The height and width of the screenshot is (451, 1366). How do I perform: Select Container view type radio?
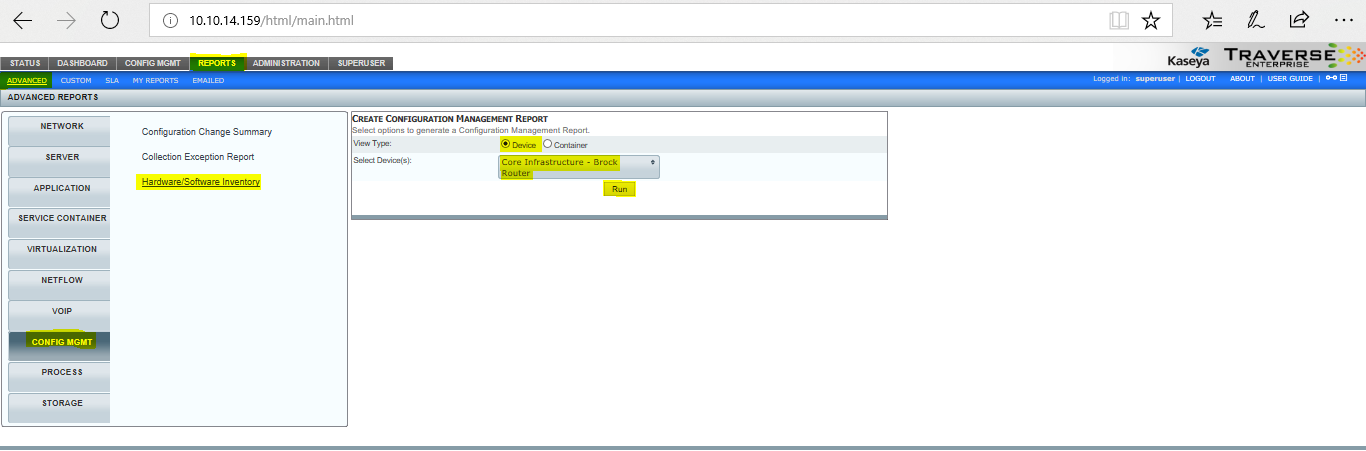pos(547,144)
